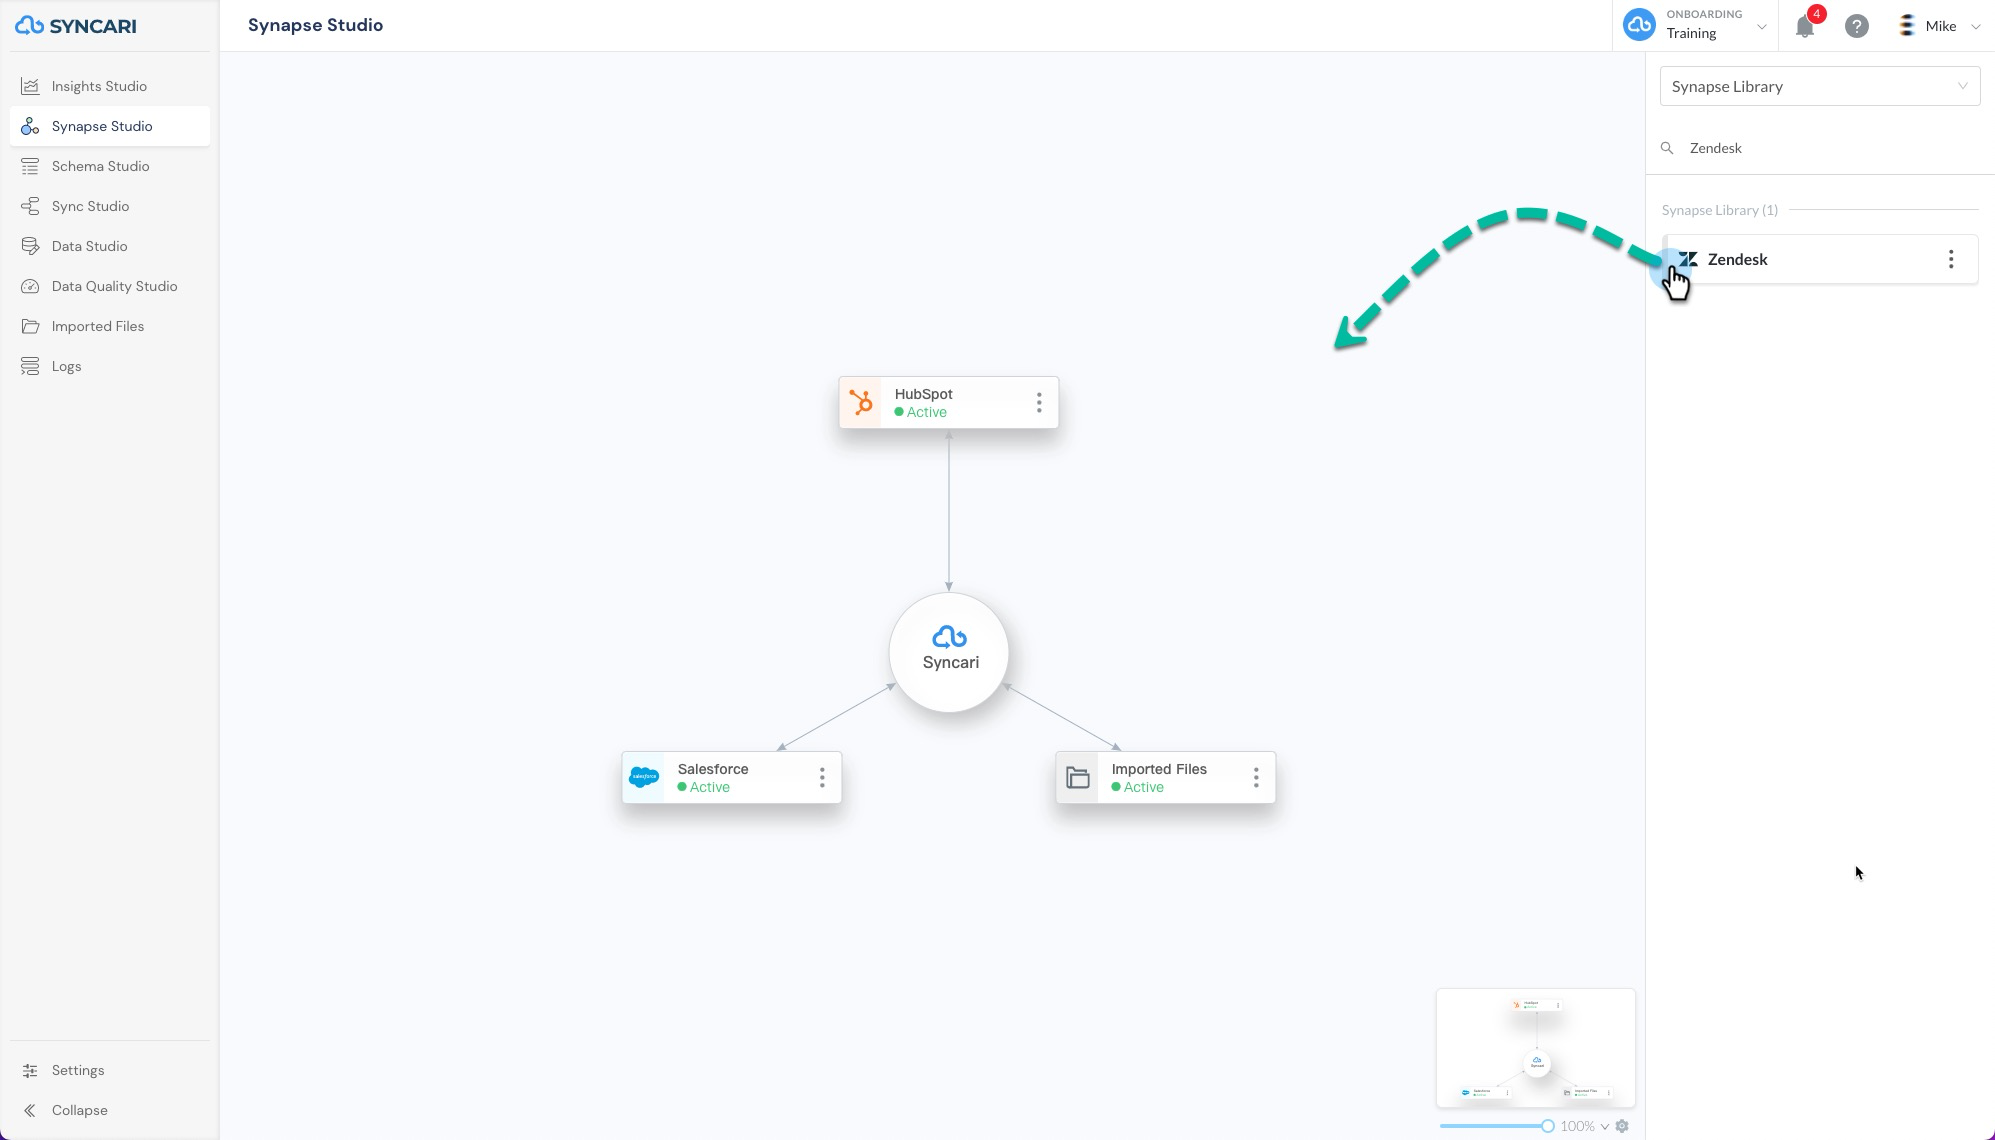Click the Syncari logo at top left
The height and width of the screenshot is (1140, 1995).
(76, 26)
